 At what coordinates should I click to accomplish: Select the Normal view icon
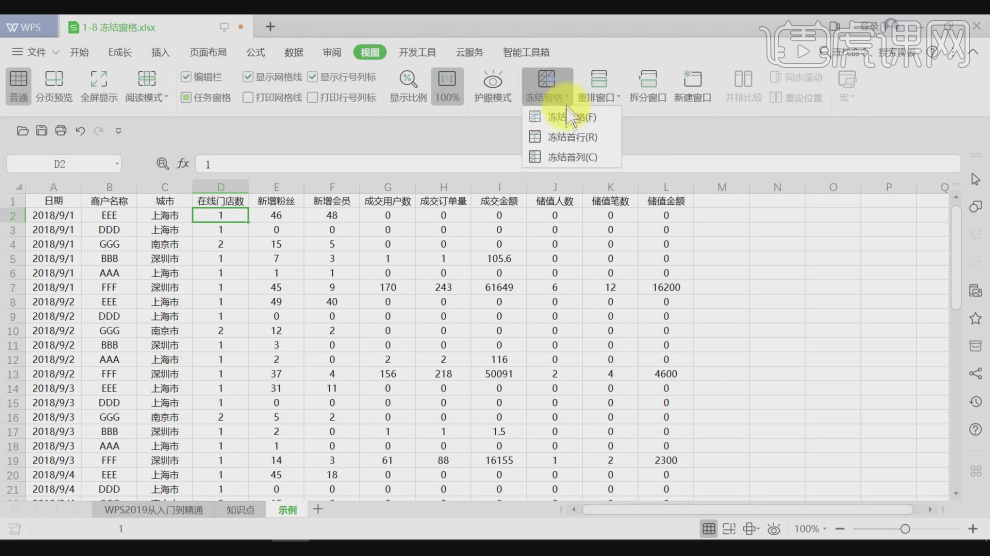click(18, 86)
